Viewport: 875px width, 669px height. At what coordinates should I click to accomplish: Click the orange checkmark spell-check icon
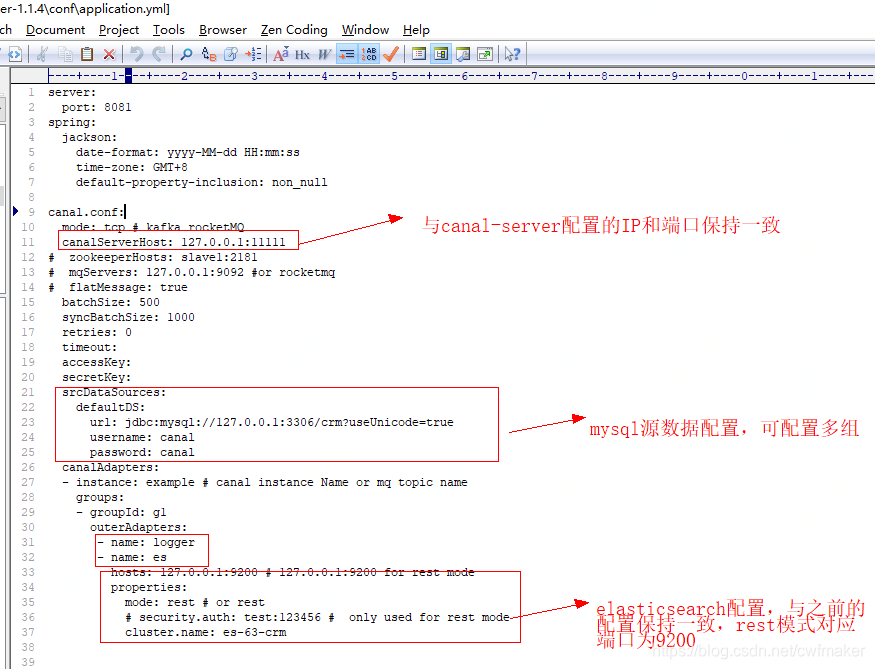click(391, 54)
